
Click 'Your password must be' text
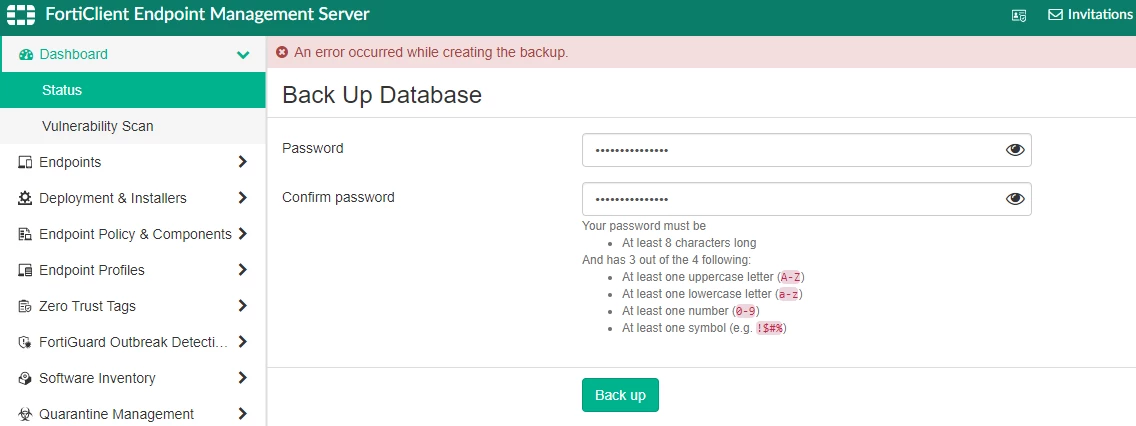[644, 226]
